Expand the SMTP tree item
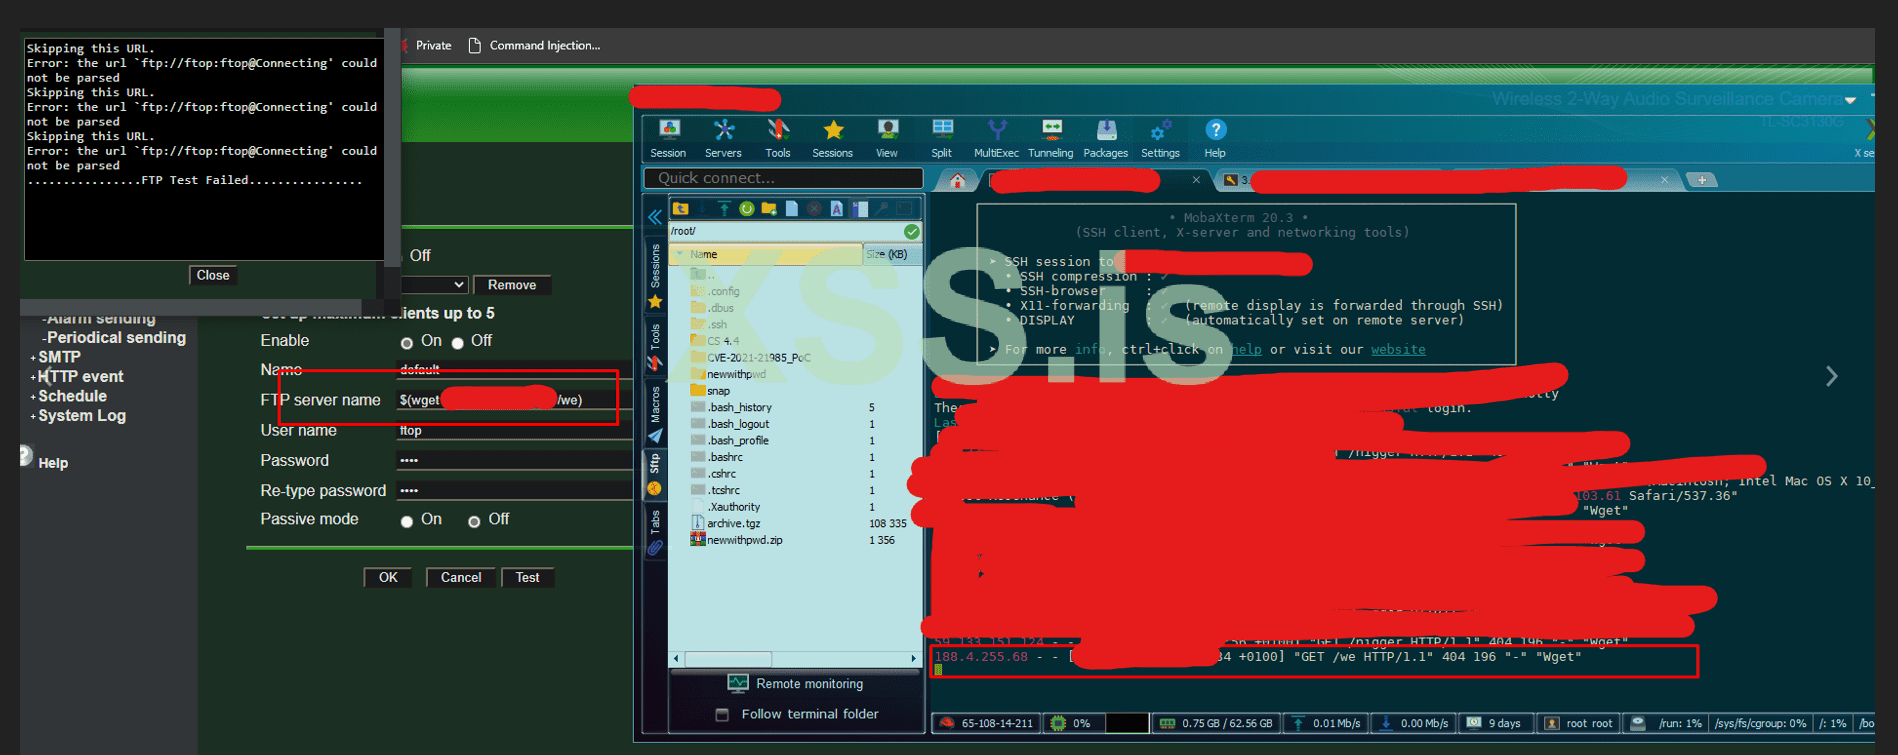1898x755 pixels. [x=33, y=358]
